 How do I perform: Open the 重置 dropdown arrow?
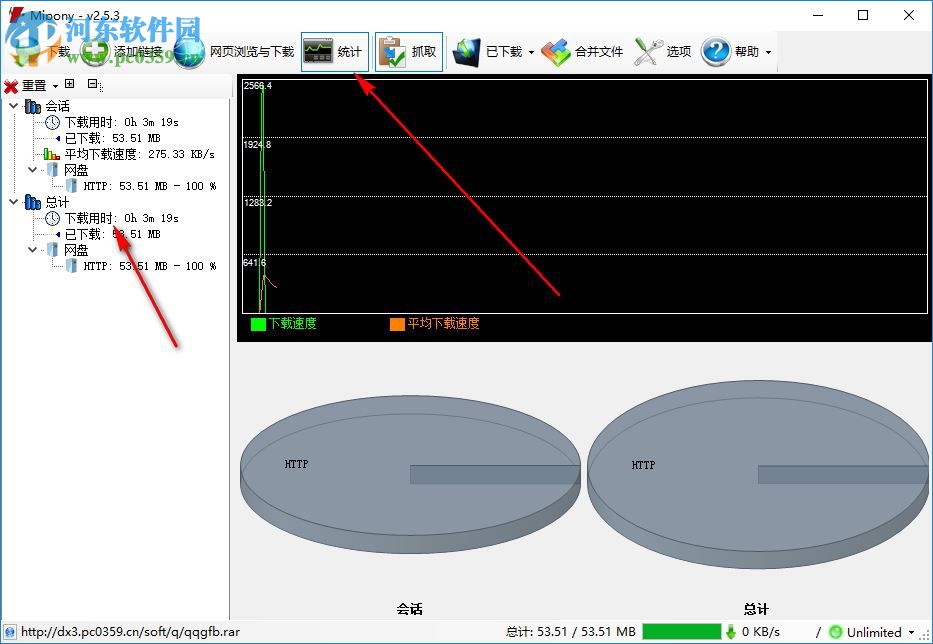[55, 87]
